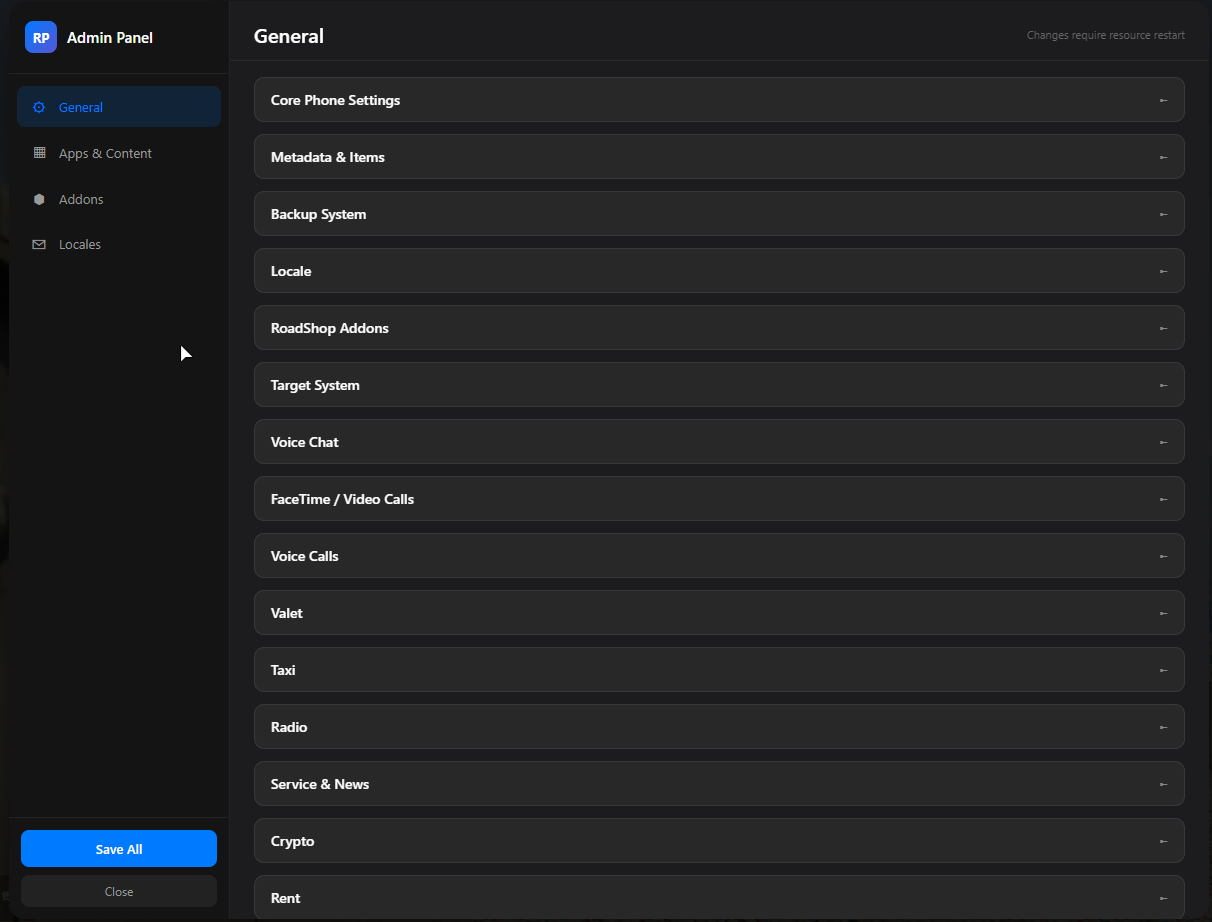Click the Locales envelope icon

(39, 244)
